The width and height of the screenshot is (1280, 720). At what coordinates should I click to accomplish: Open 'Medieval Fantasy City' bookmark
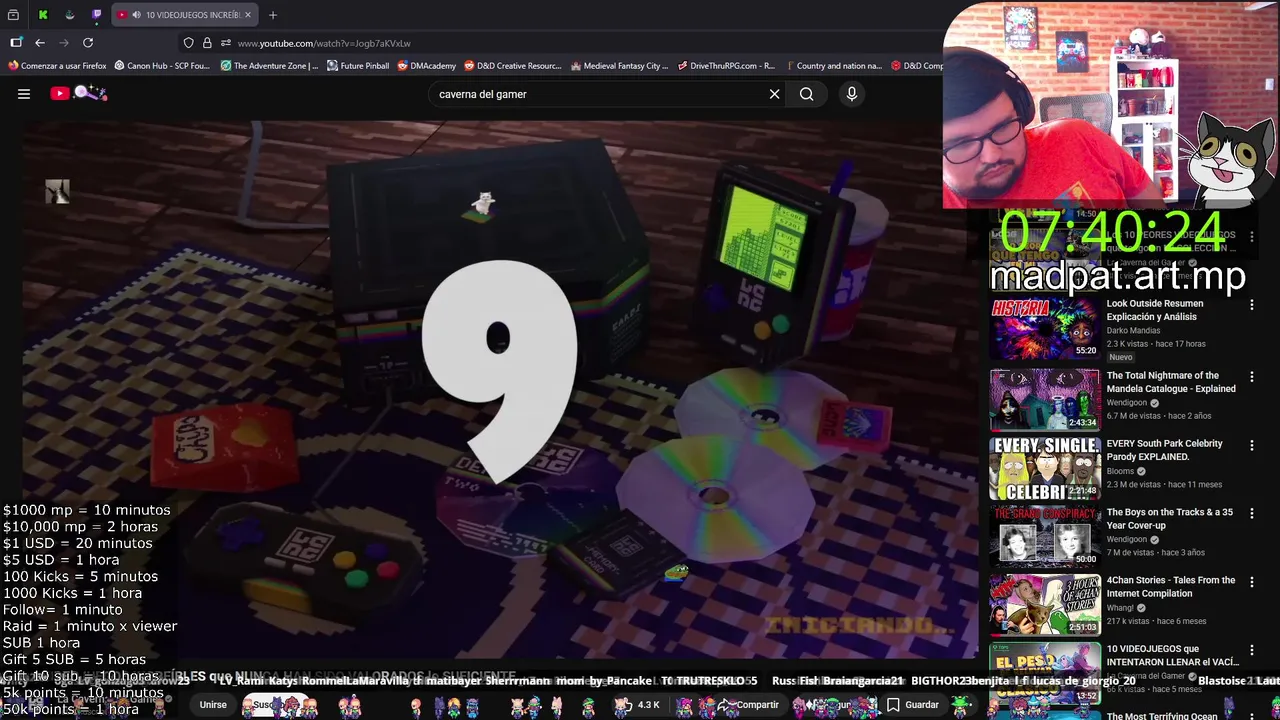click(620, 66)
